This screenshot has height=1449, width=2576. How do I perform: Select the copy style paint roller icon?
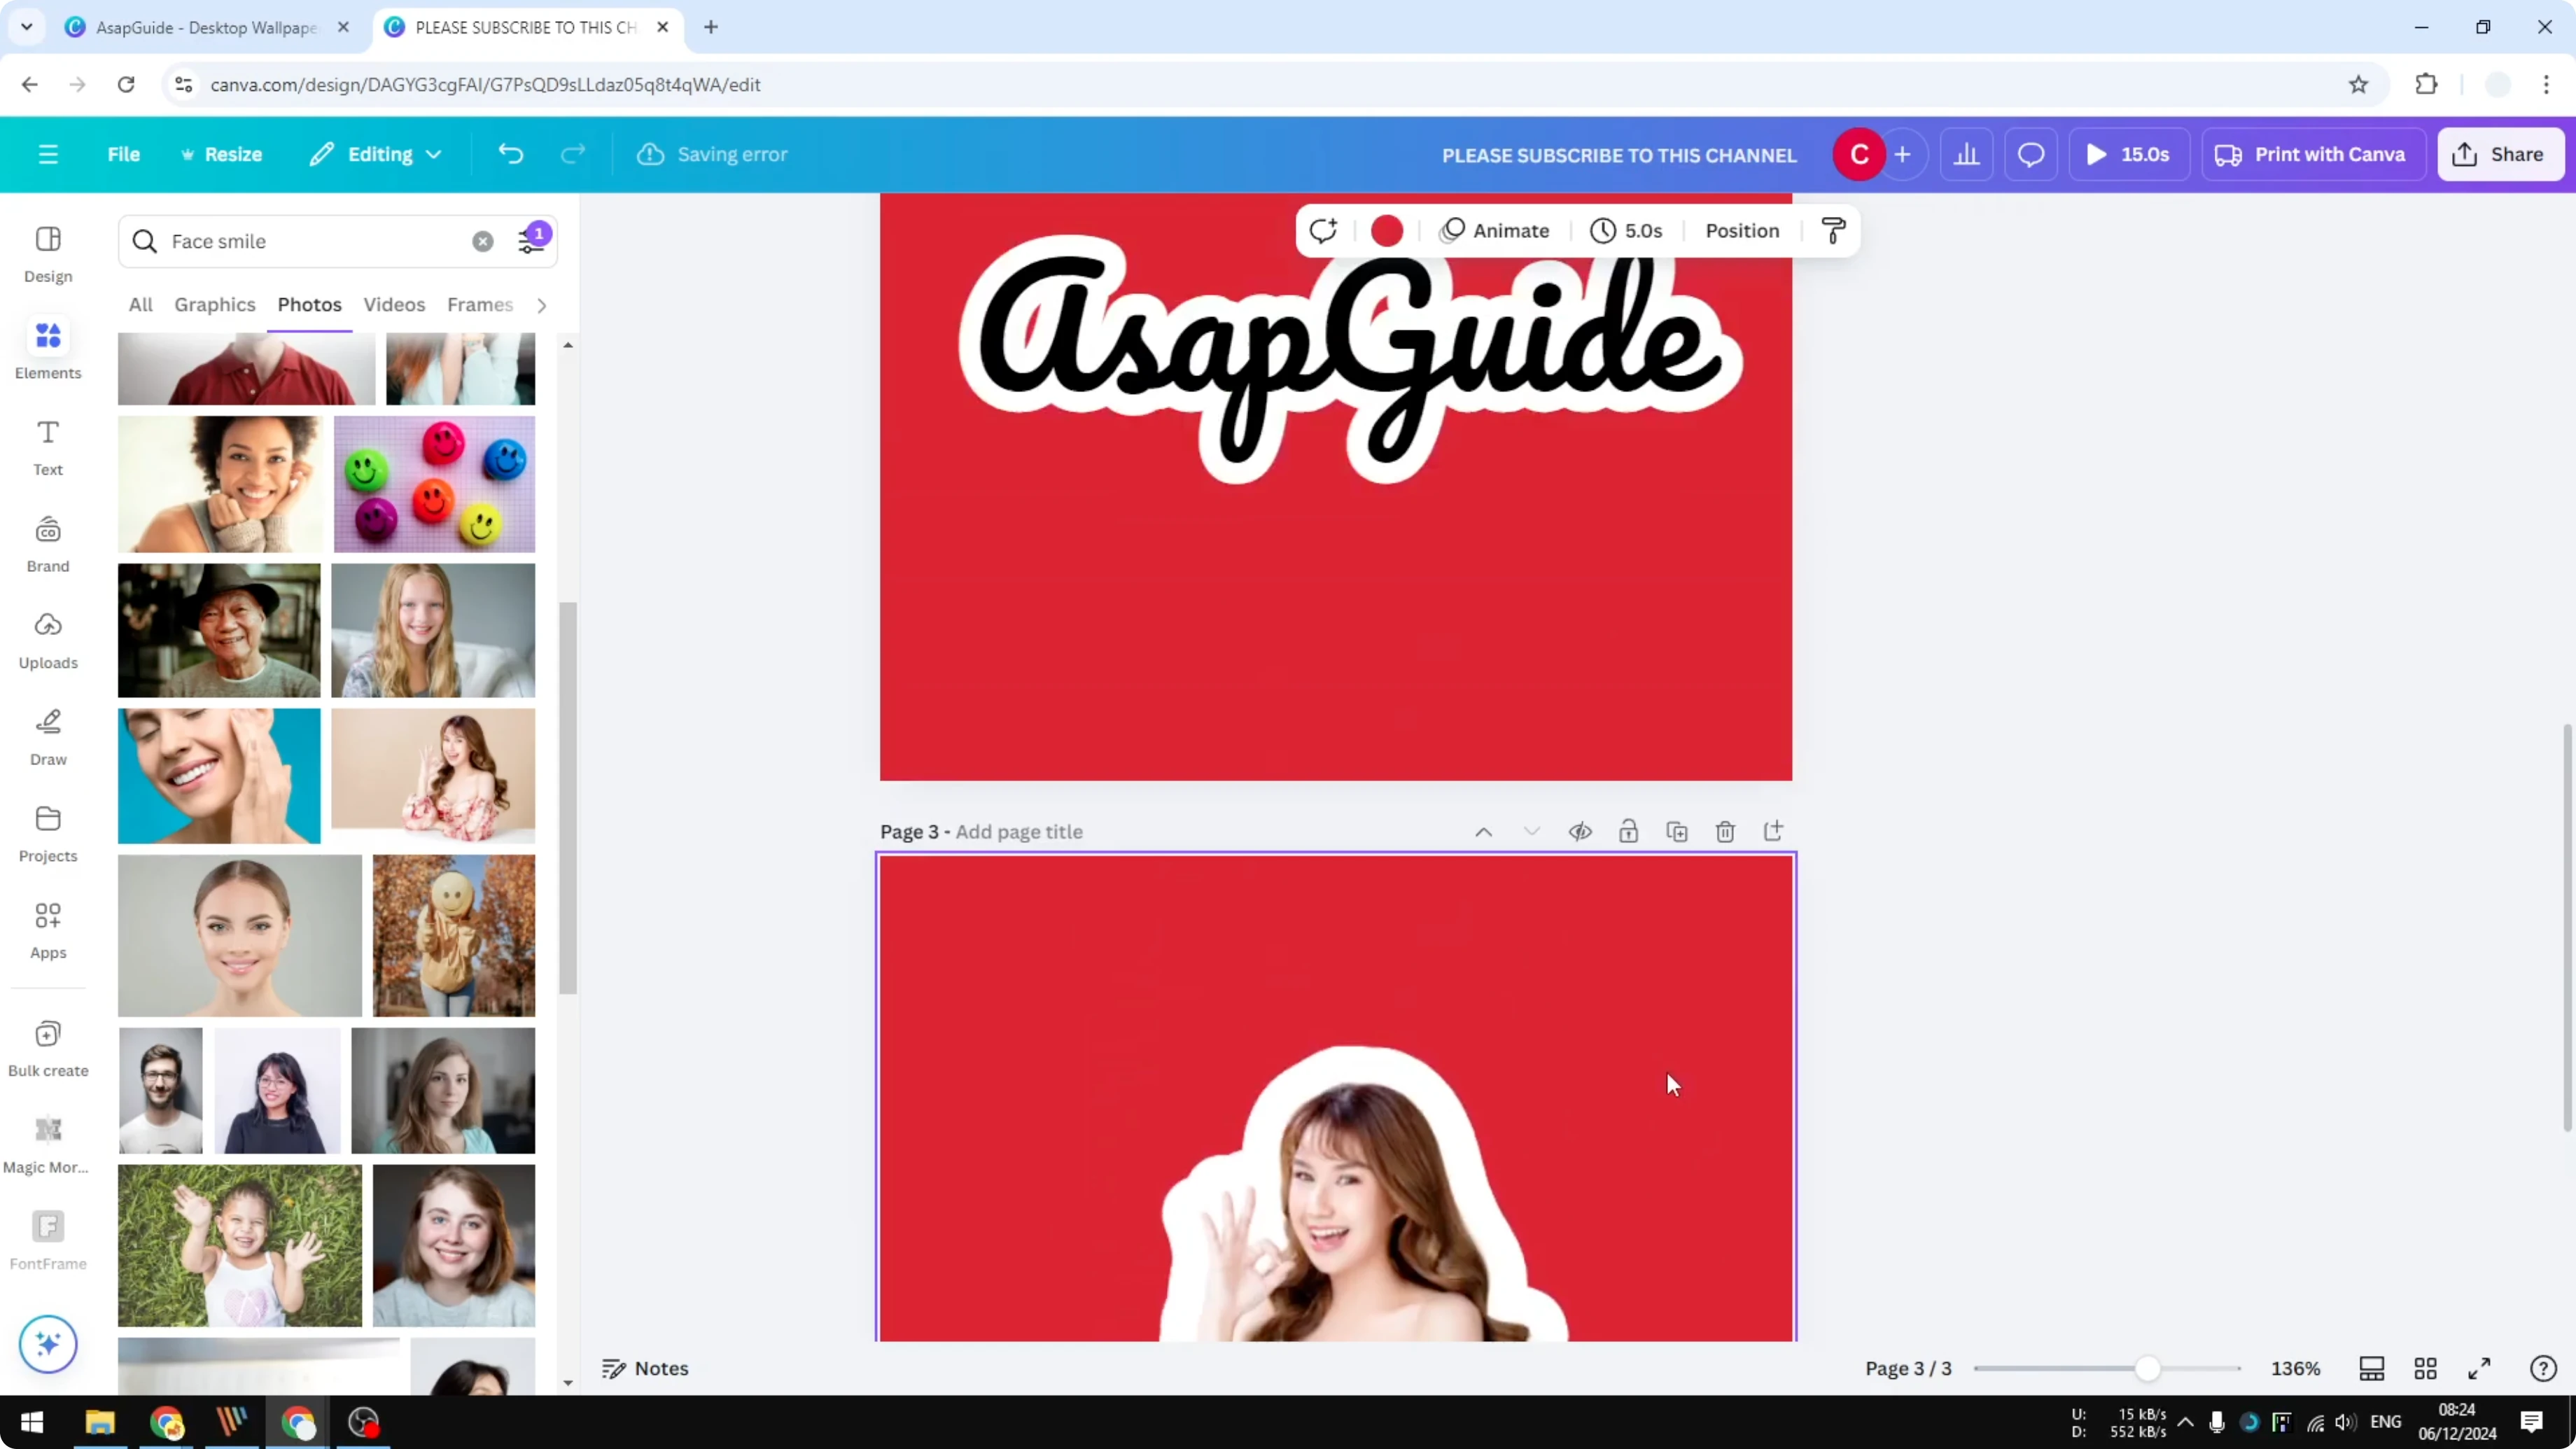tap(1833, 230)
